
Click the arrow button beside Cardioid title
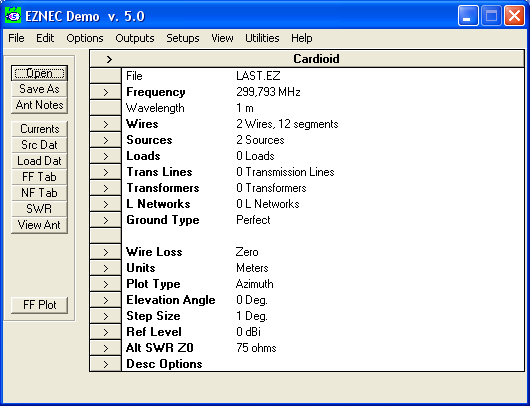[109, 59]
